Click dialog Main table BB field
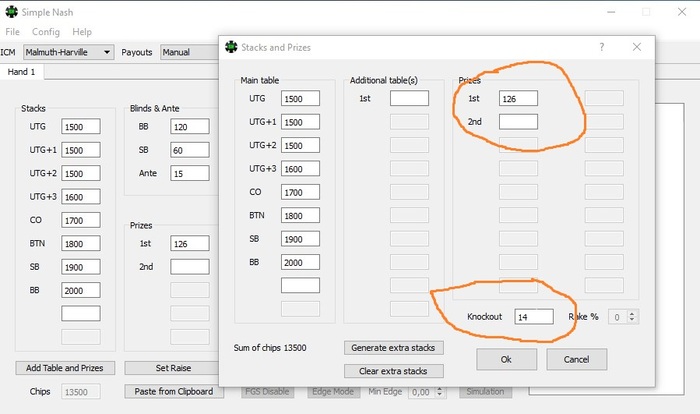This screenshot has height=414, width=700. (x=300, y=262)
